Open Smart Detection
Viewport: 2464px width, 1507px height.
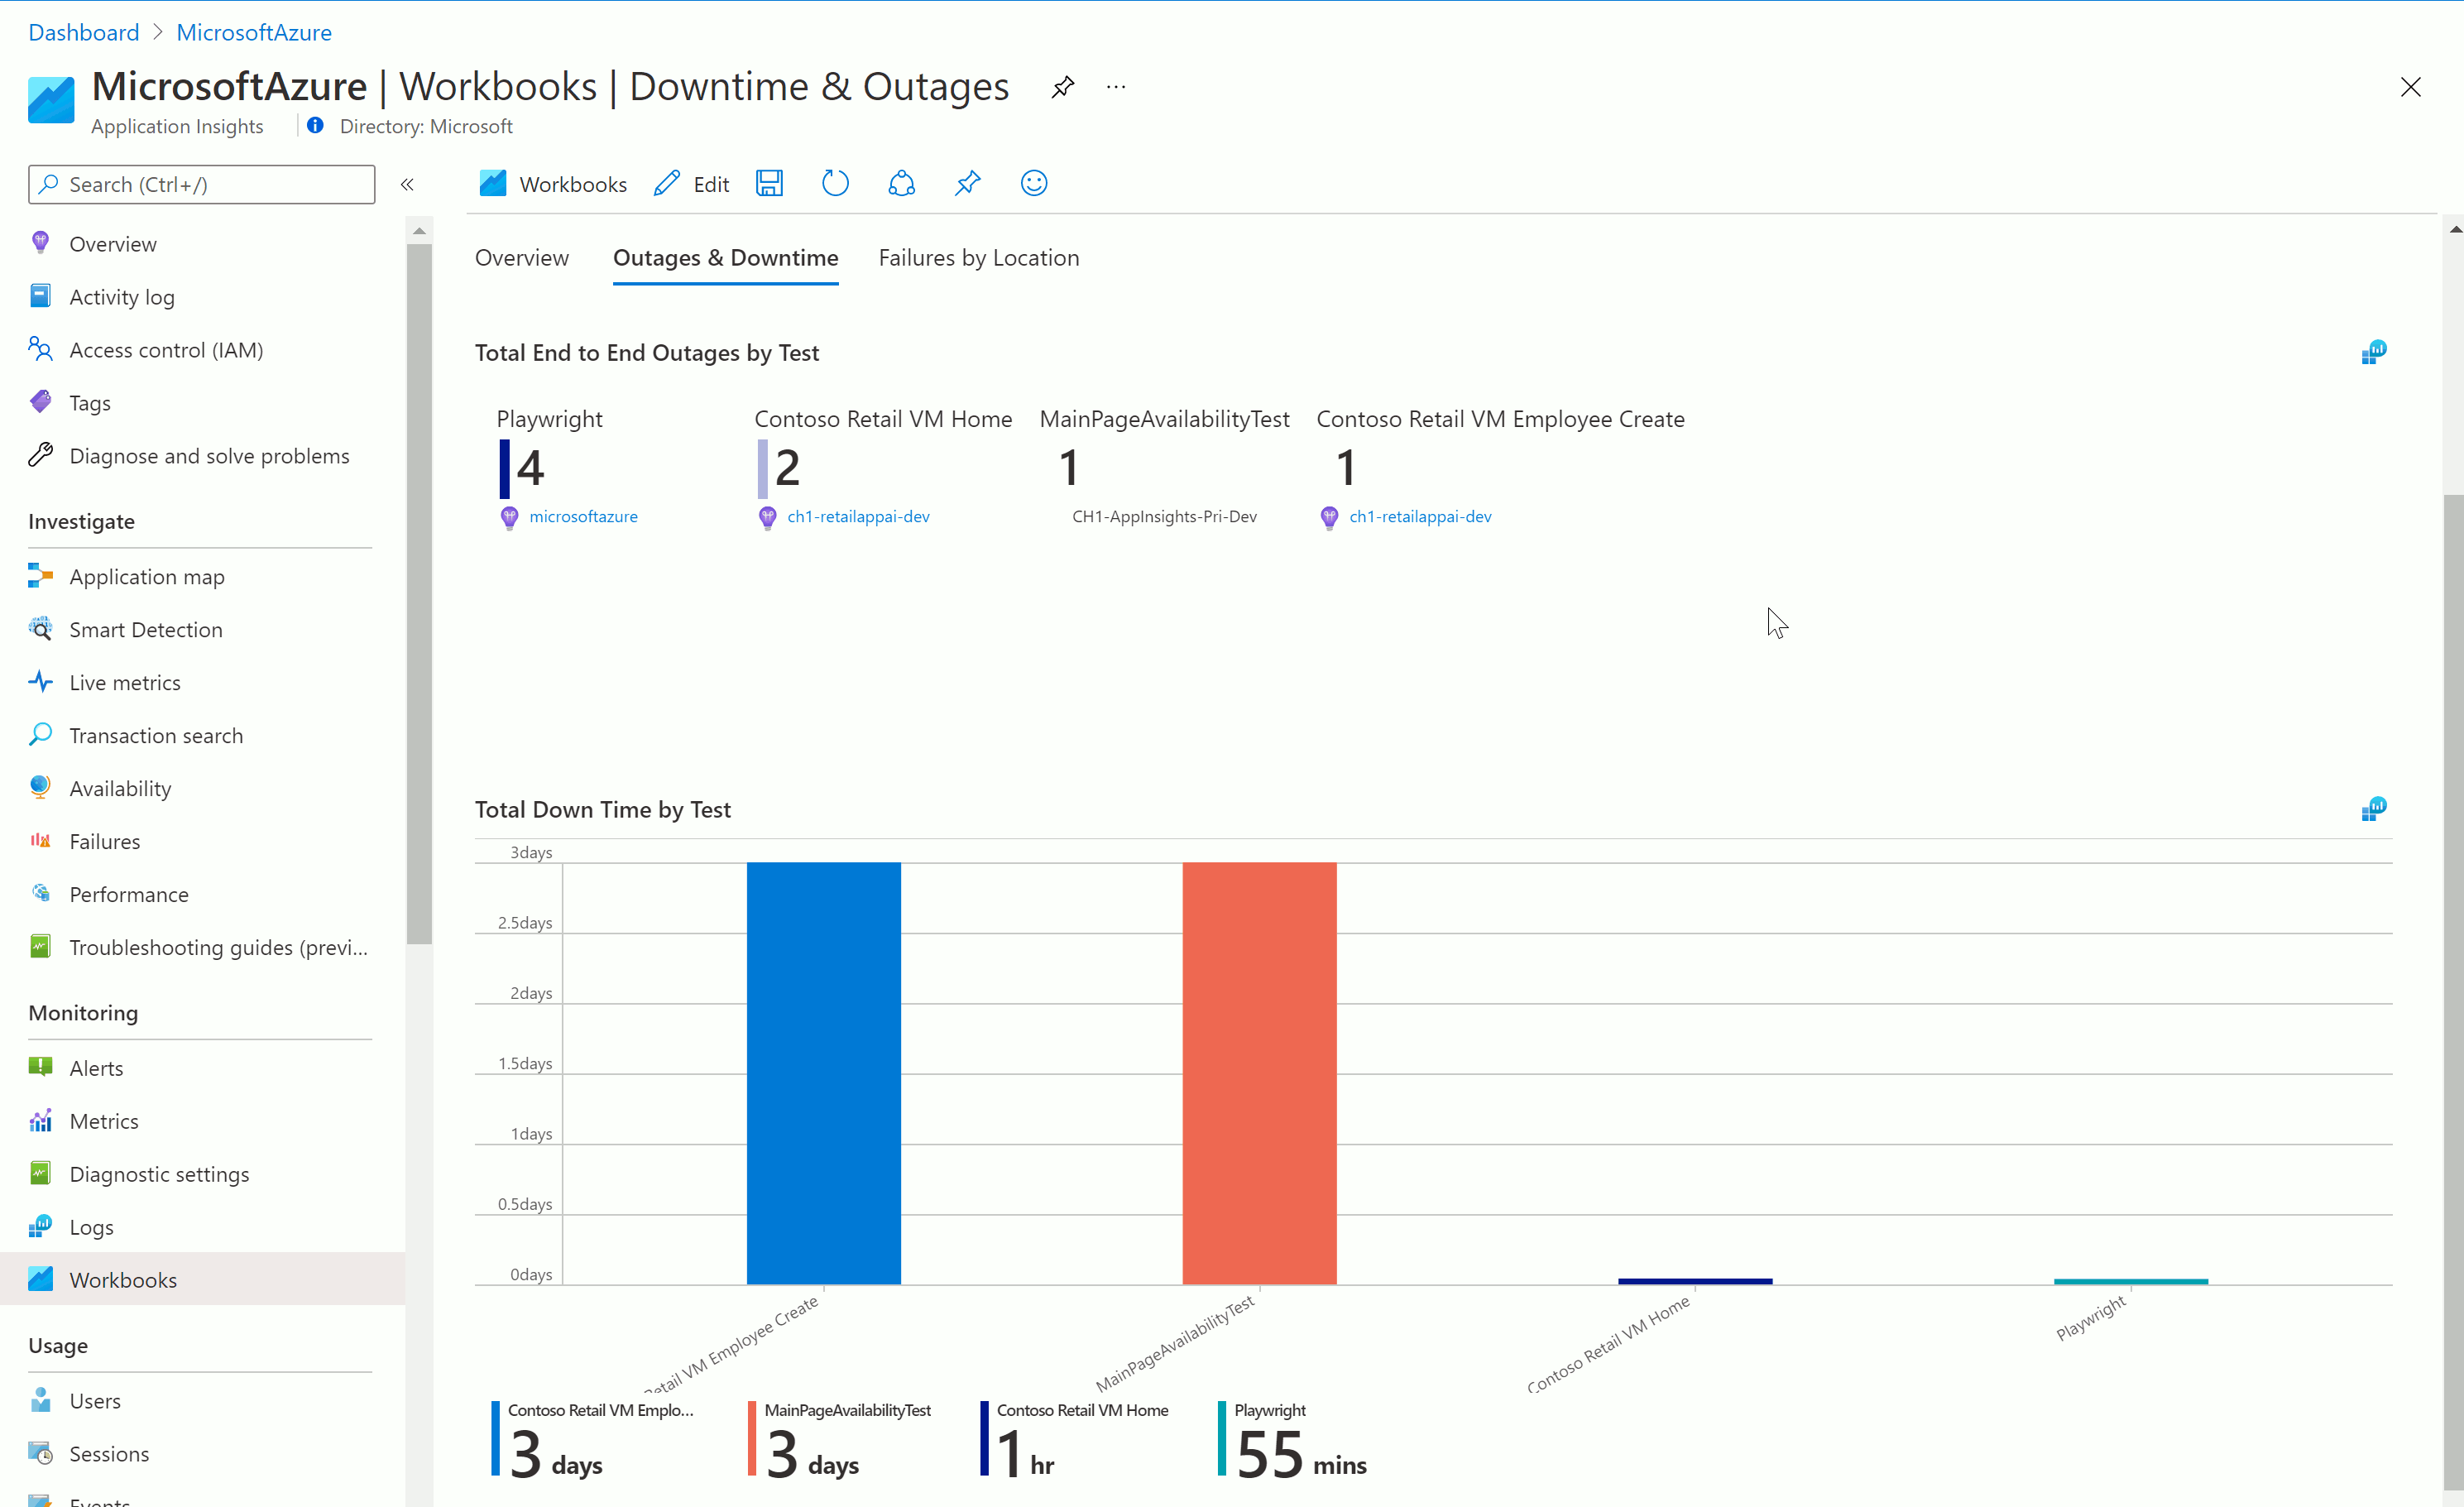pos(202,630)
